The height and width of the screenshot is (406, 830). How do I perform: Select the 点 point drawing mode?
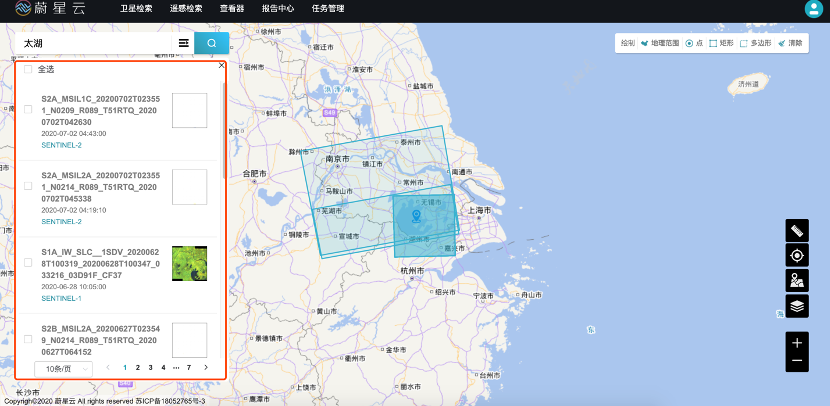click(690, 44)
